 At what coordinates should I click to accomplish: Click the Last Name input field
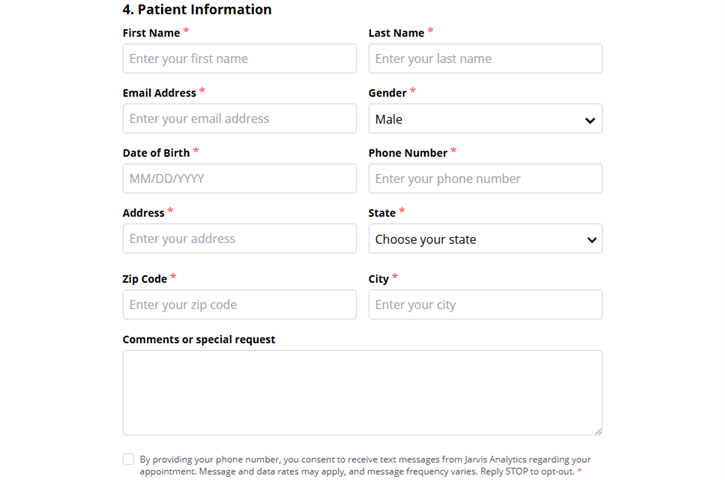[485, 59]
